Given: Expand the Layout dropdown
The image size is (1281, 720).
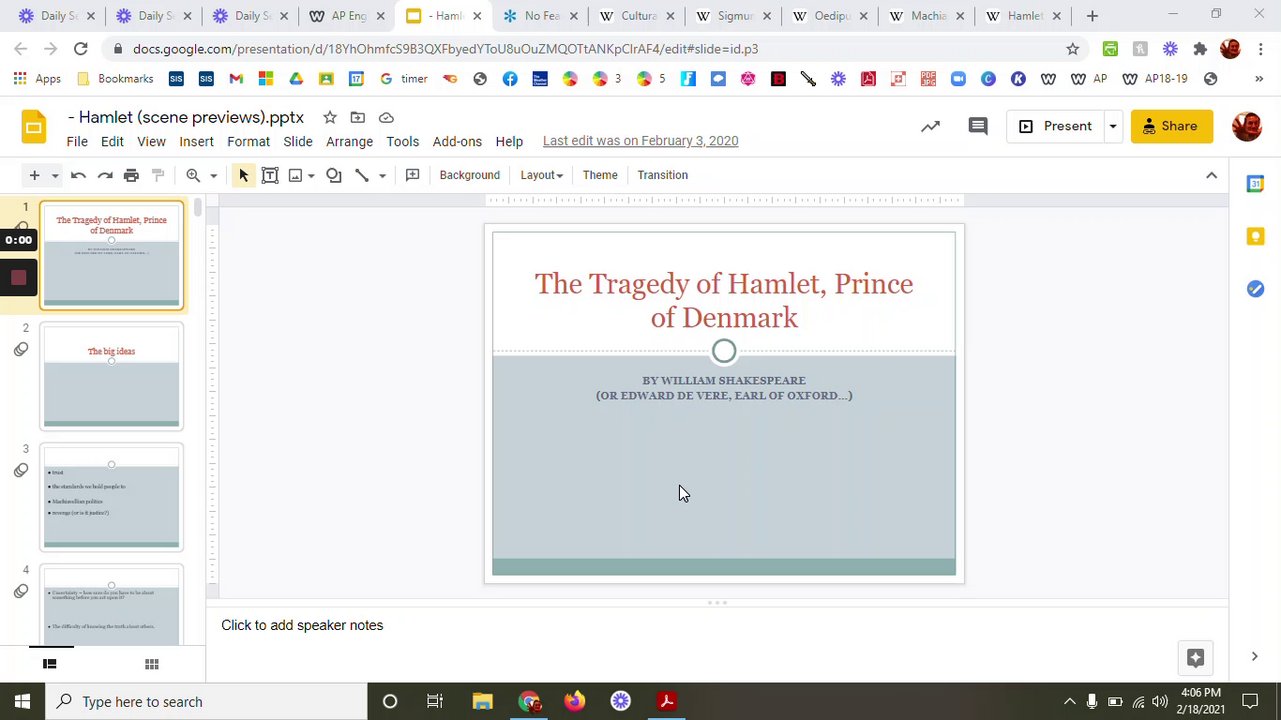Looking at the screenshot, I should (x=541, y=175).
